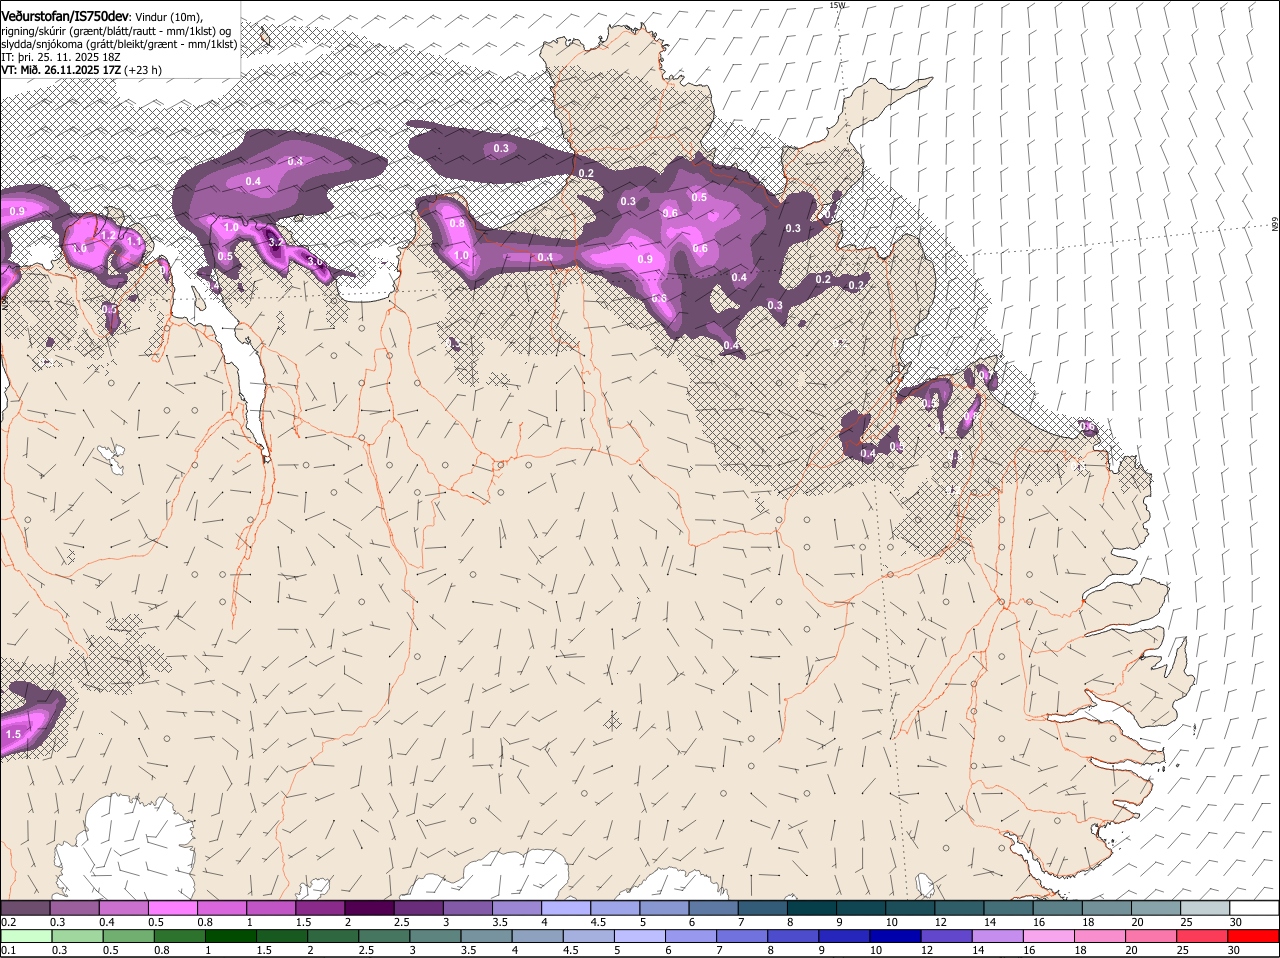Click the valid time 'VT: Mið. 26.11.2025 17Z'
This screenshot has width=1280, height=958.
[60, 70]
